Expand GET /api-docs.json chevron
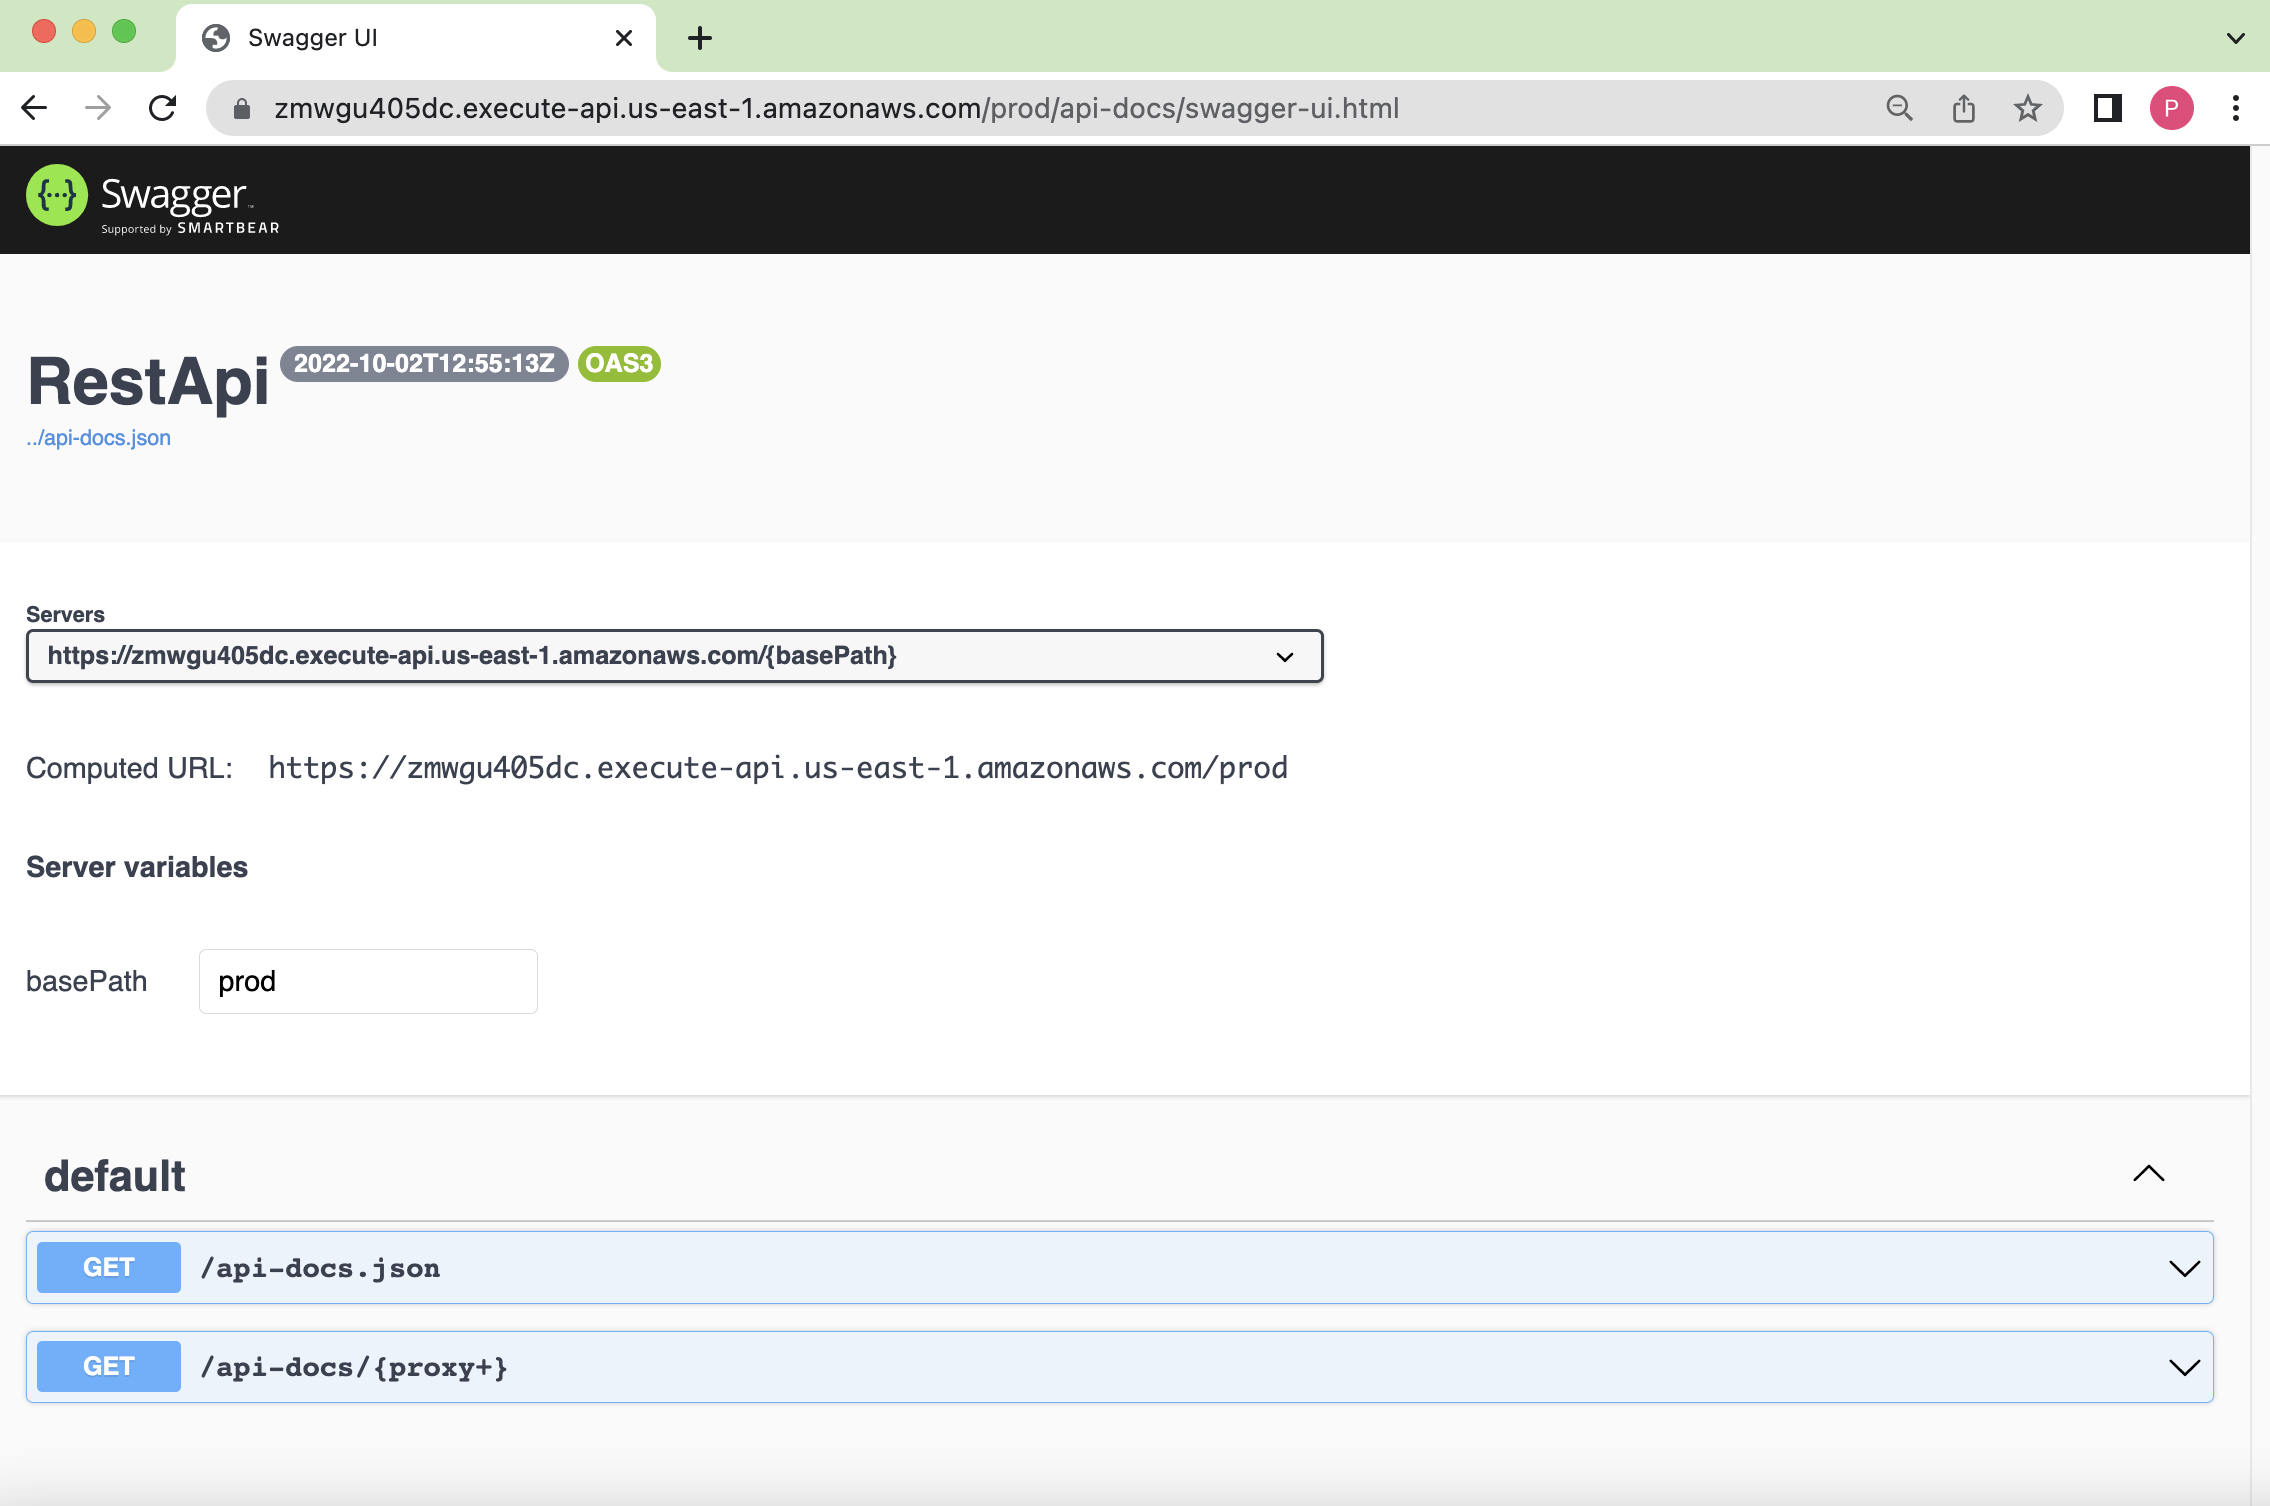Screen dimensions: 2270x1506 pyautogui.click(x=2184, y=1268)
